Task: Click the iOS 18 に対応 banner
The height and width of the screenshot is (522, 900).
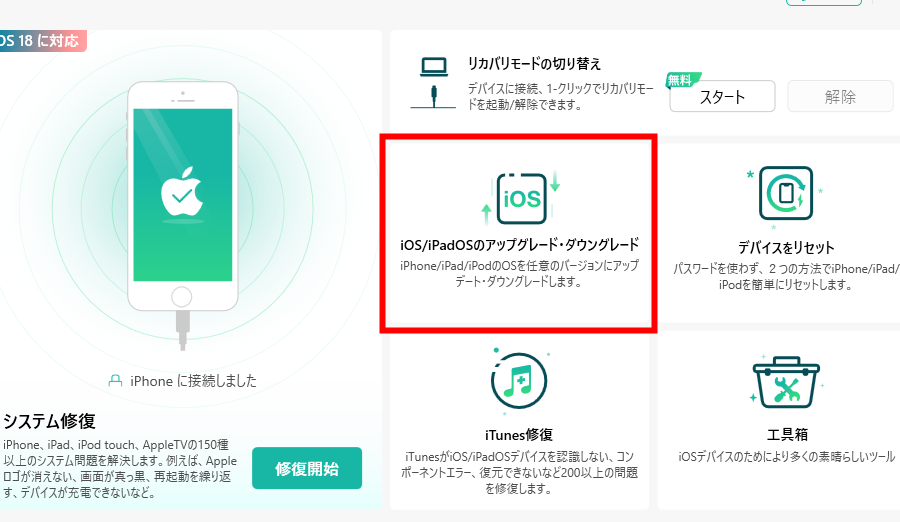Action: (x=40, y=40)
